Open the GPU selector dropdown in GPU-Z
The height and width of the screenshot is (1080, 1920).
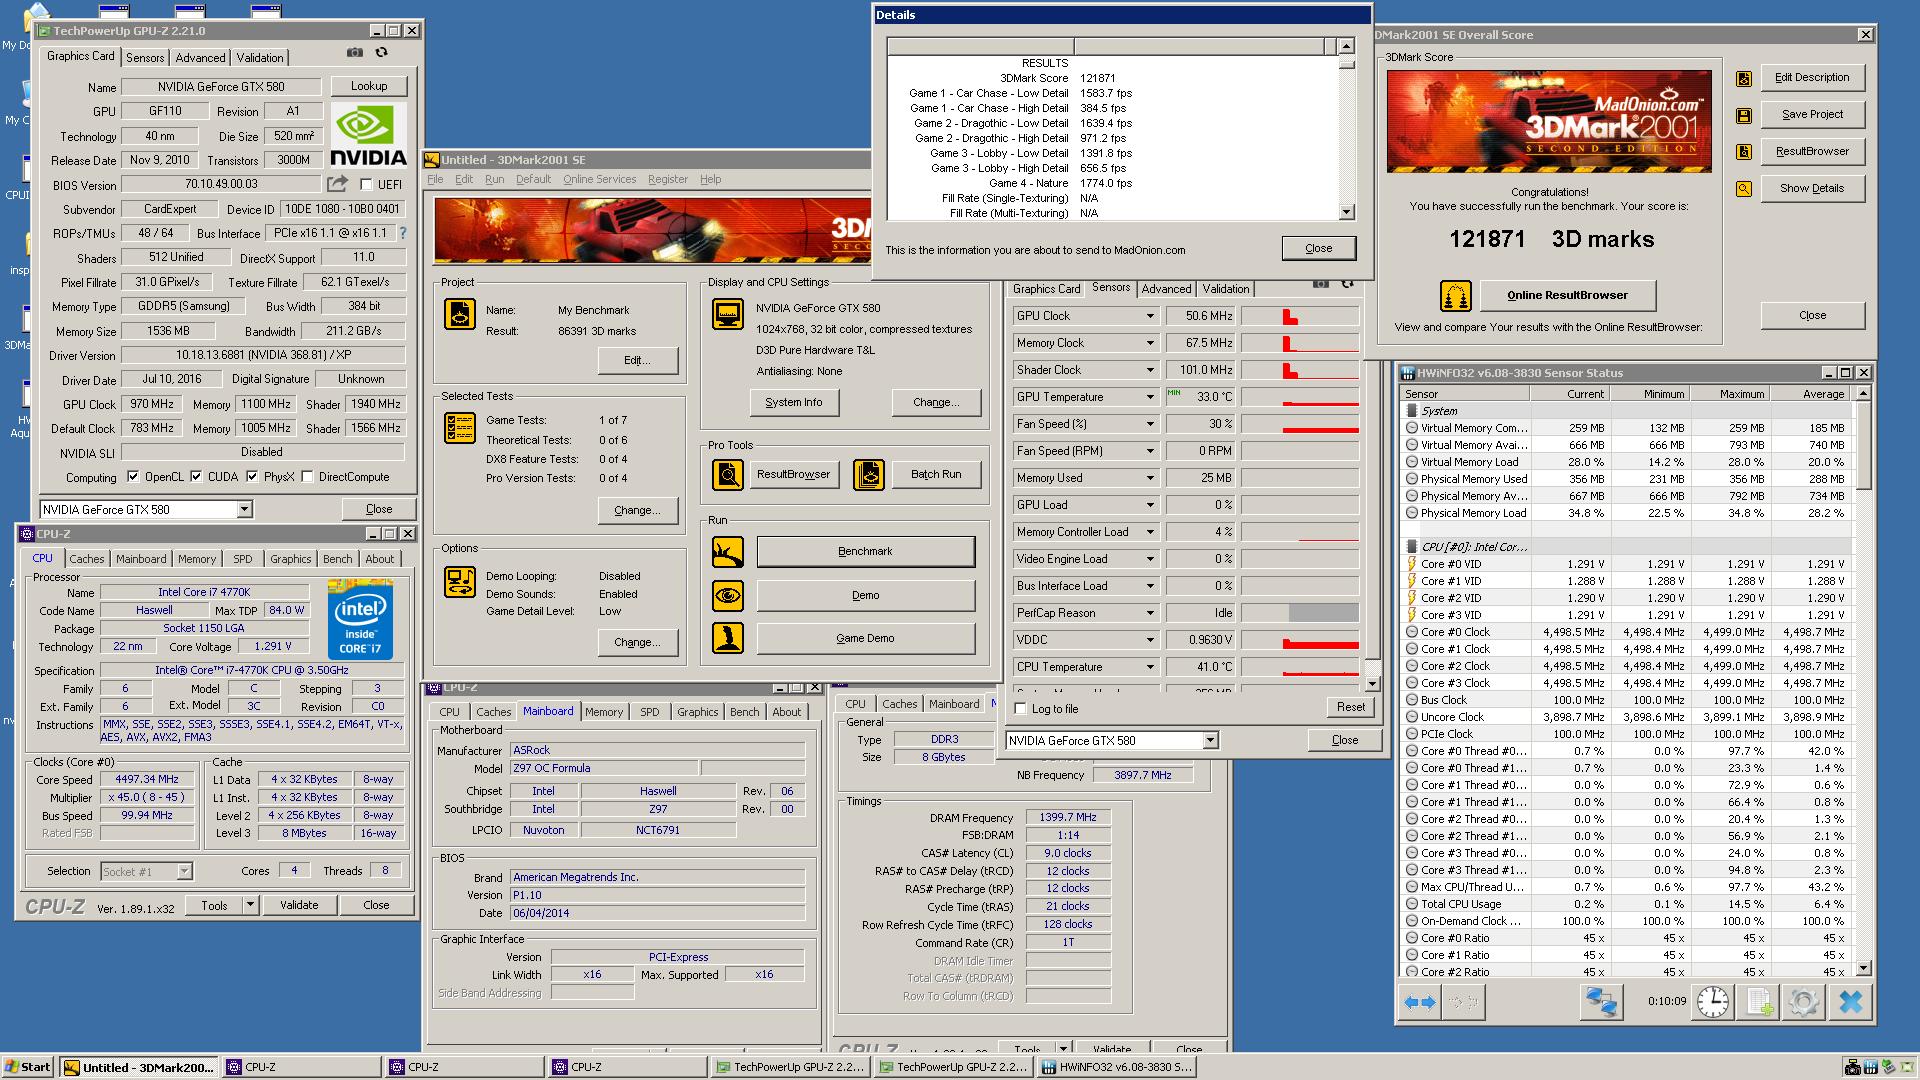point(244,510)
